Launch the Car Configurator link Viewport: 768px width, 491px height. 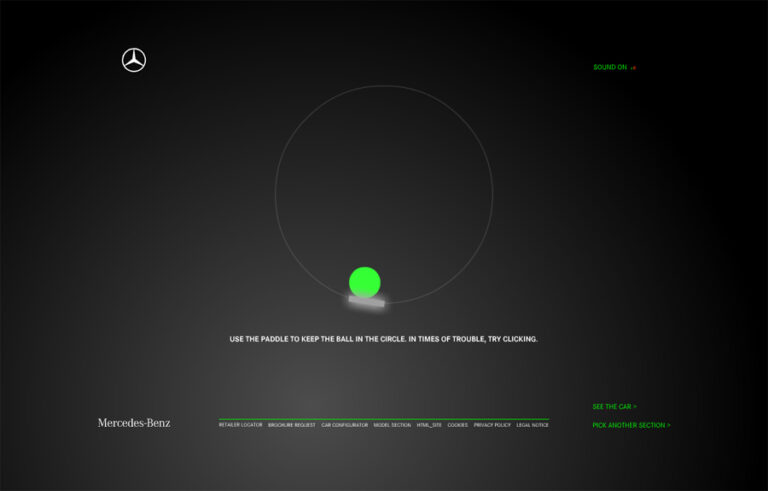(x=344, y=425)
